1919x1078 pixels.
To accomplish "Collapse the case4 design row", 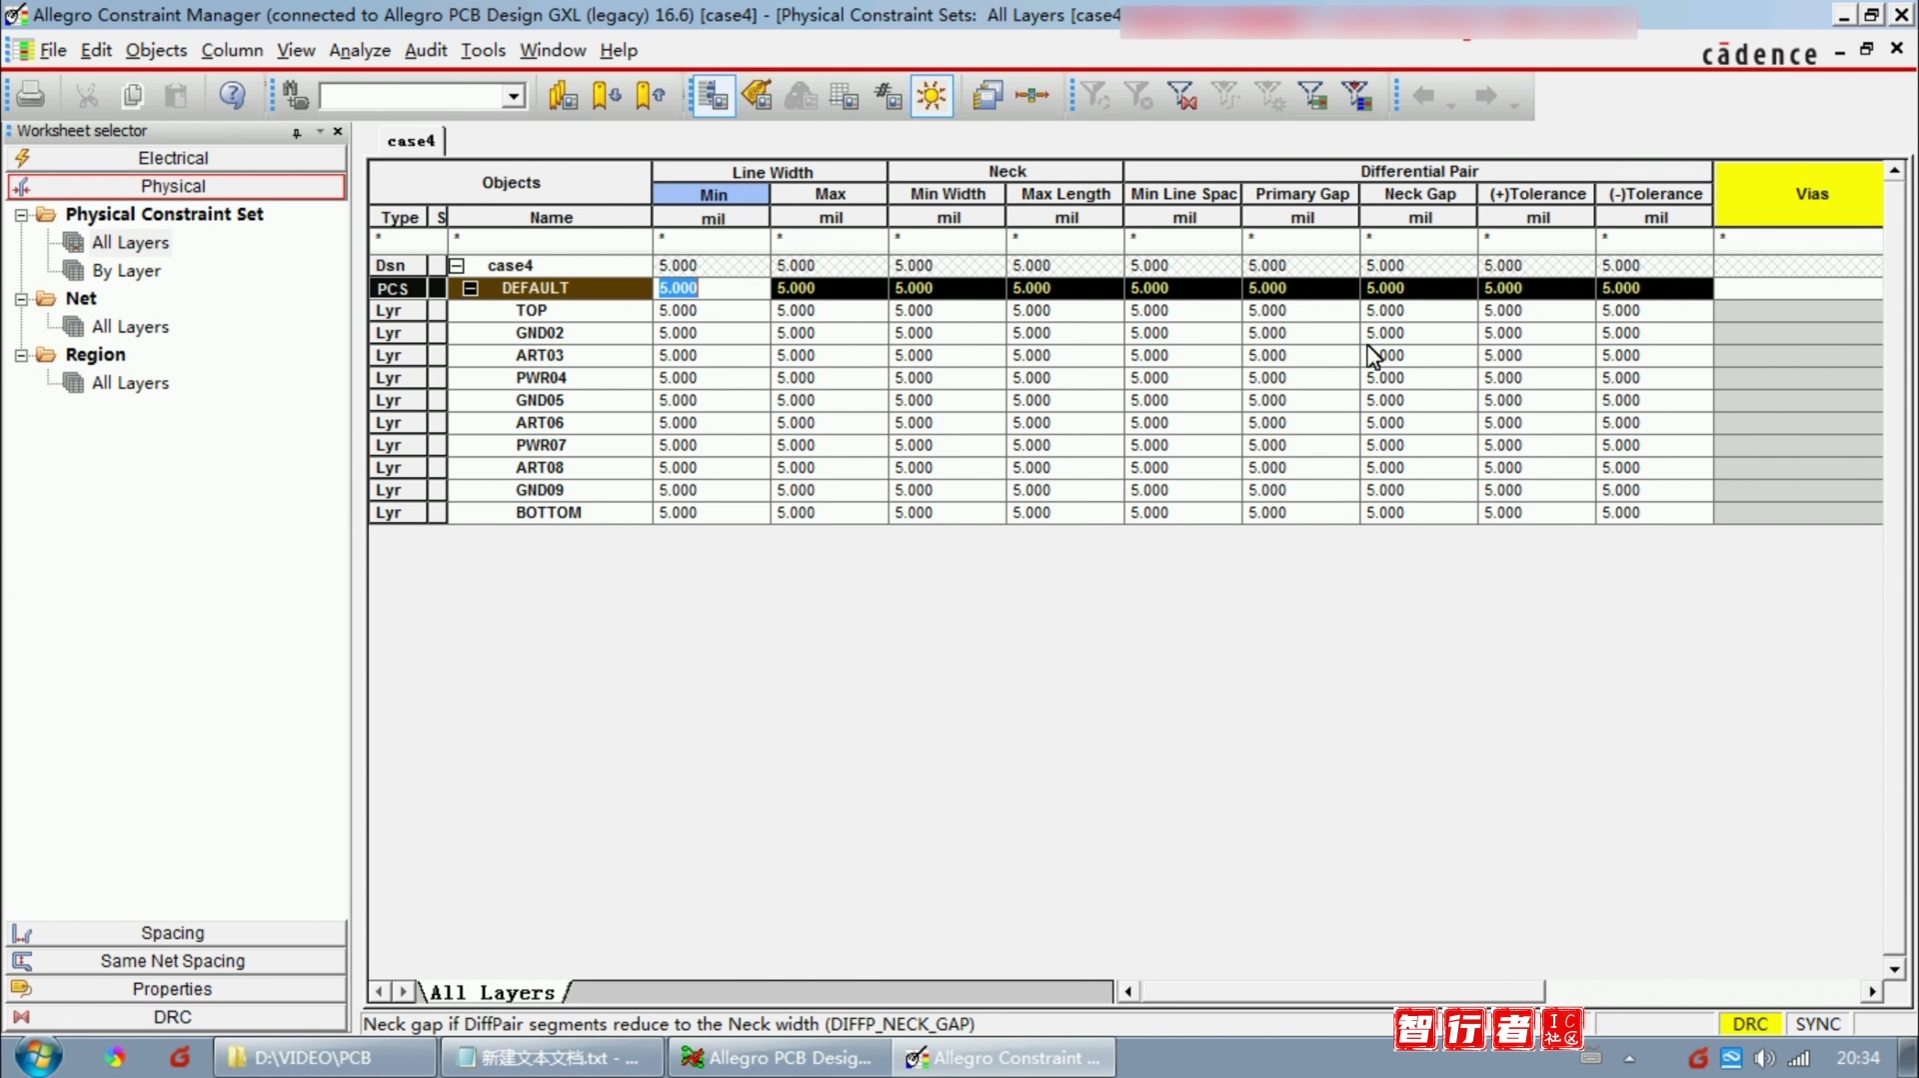I will point(457,265).
